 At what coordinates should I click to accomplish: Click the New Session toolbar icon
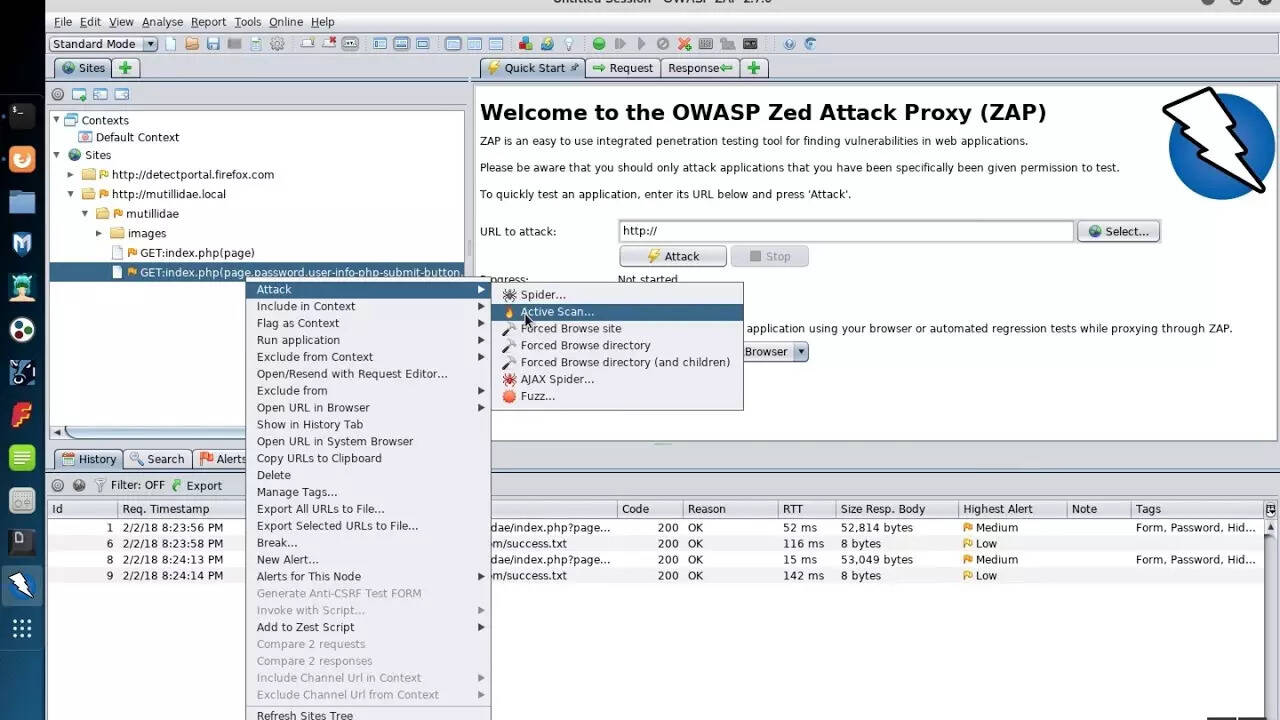point(171,44)
